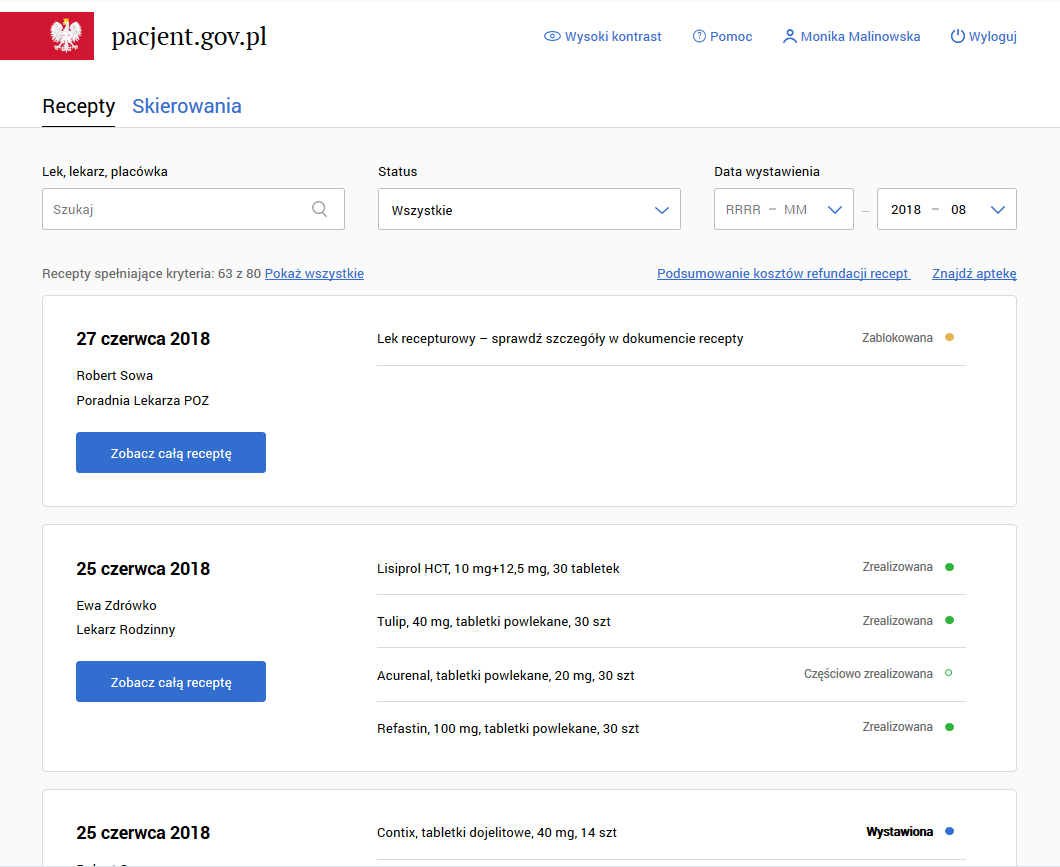The width and height of the screenshot is (1060, 867).
Task: Click the hollow Częściowo zrealizowana status circle
Action: click(x=949, y=673)
